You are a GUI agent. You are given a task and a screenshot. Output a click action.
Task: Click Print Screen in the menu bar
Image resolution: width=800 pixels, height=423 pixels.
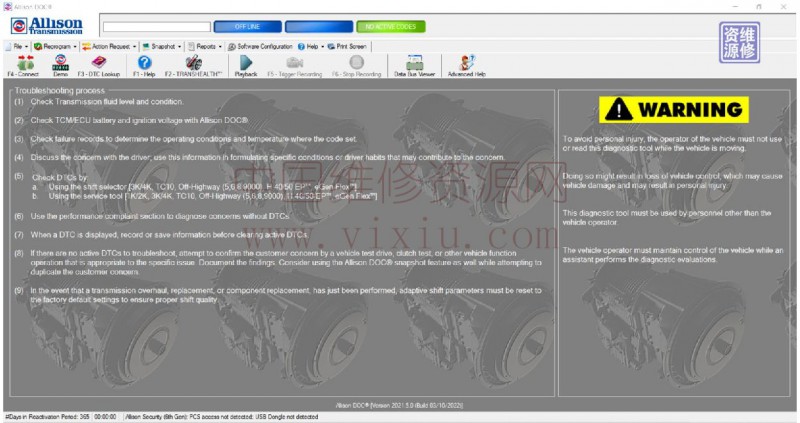click(x=347, y=46)
